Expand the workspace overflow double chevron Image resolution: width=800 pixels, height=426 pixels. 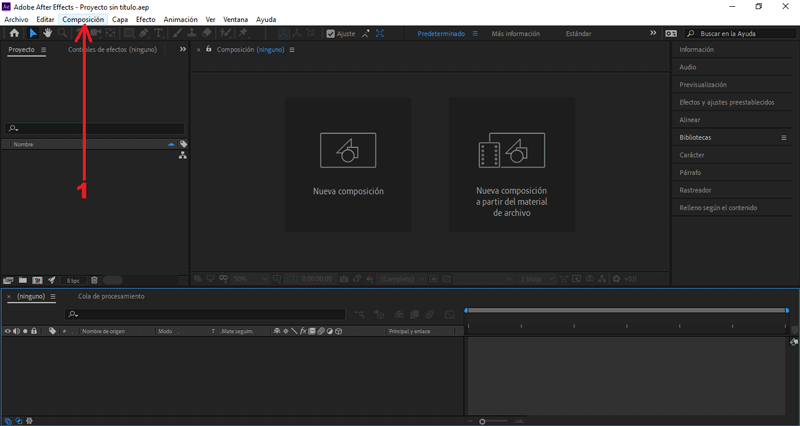tap(653, 33)
